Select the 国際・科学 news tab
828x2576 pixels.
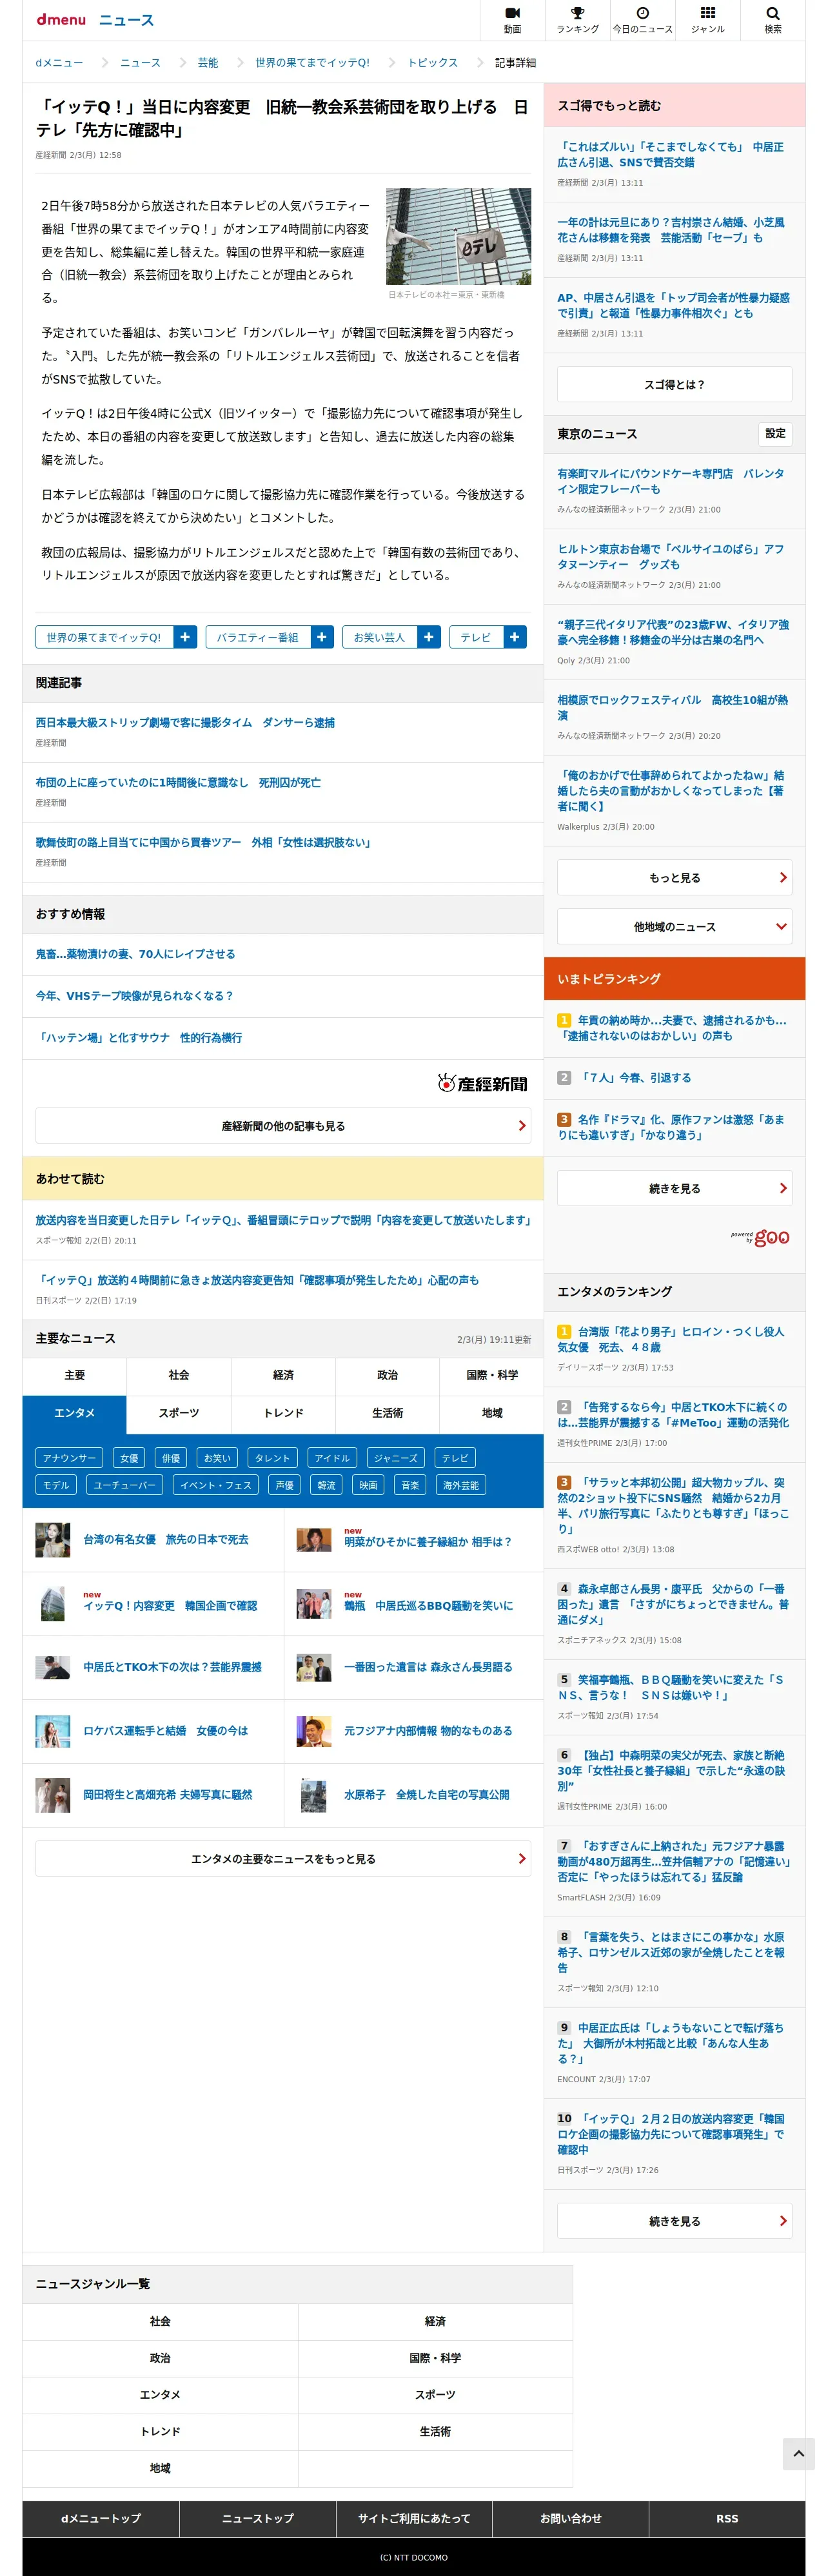pos(492,1376)
